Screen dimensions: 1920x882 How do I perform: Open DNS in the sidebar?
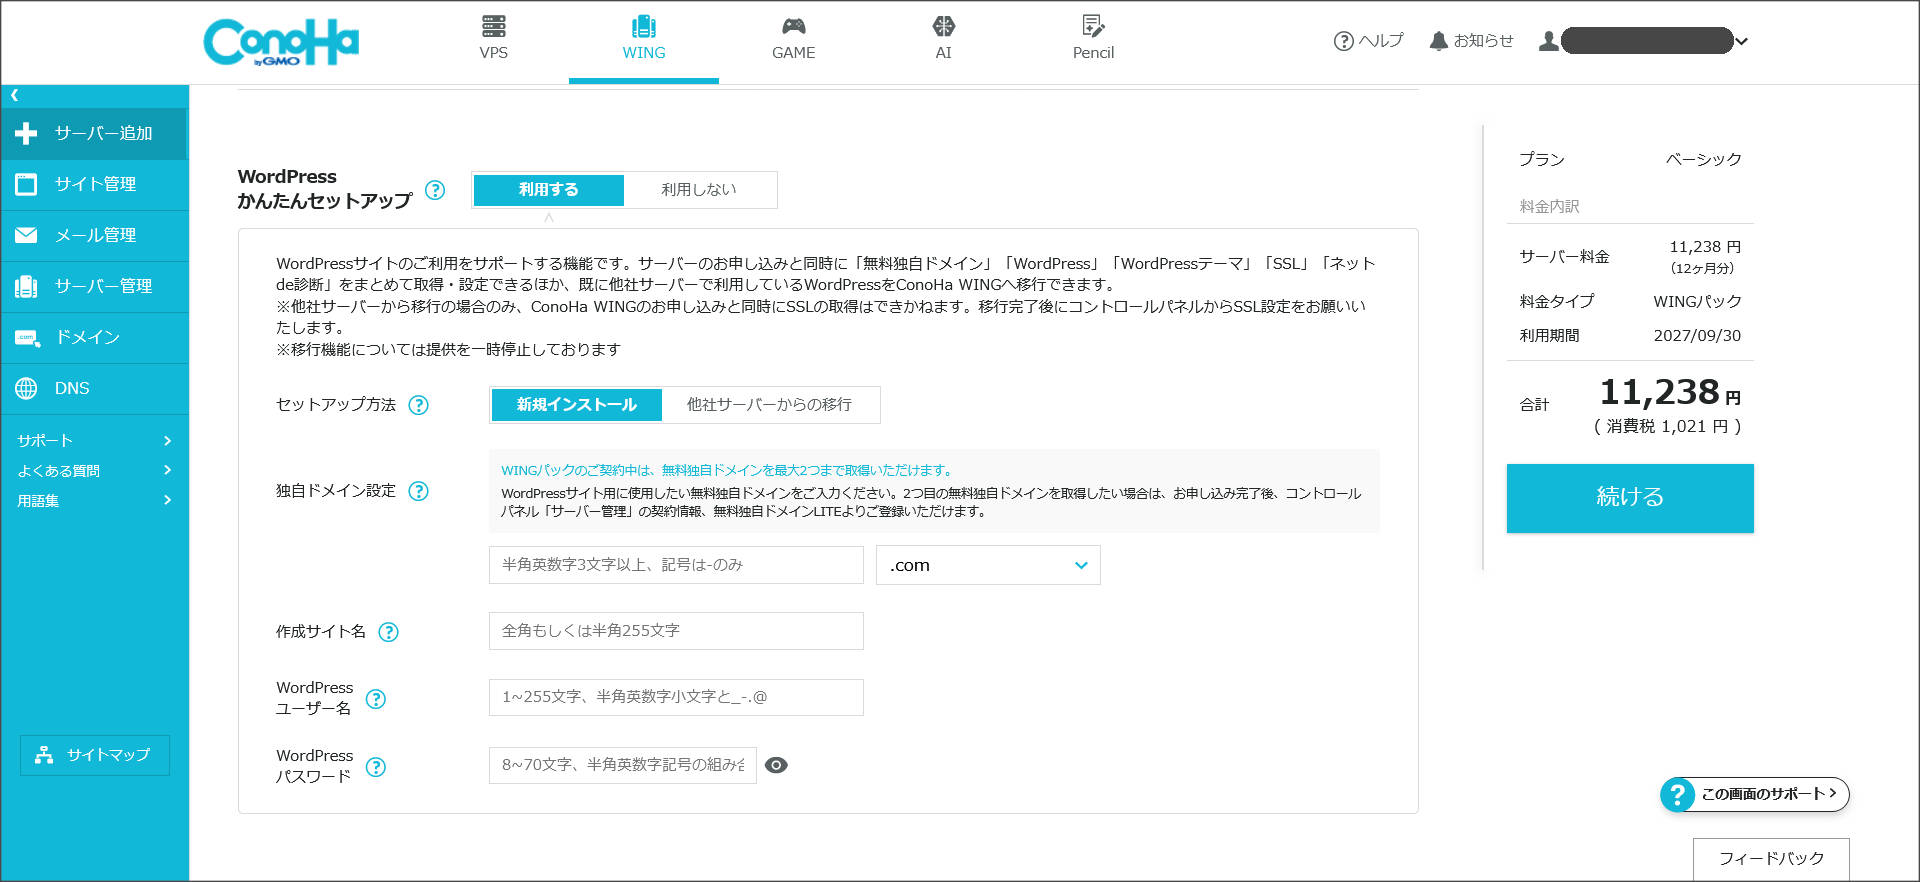(x=94, y=388)
